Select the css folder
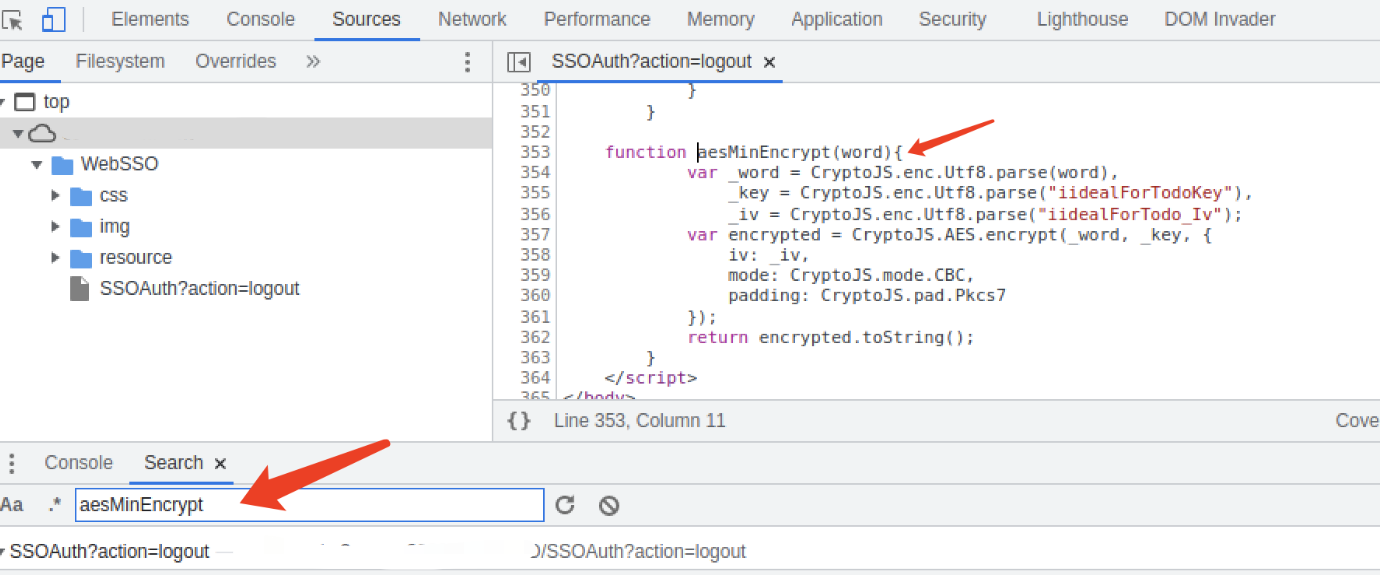This screenshot has width=1380, height=578. (x=114, y=195)
